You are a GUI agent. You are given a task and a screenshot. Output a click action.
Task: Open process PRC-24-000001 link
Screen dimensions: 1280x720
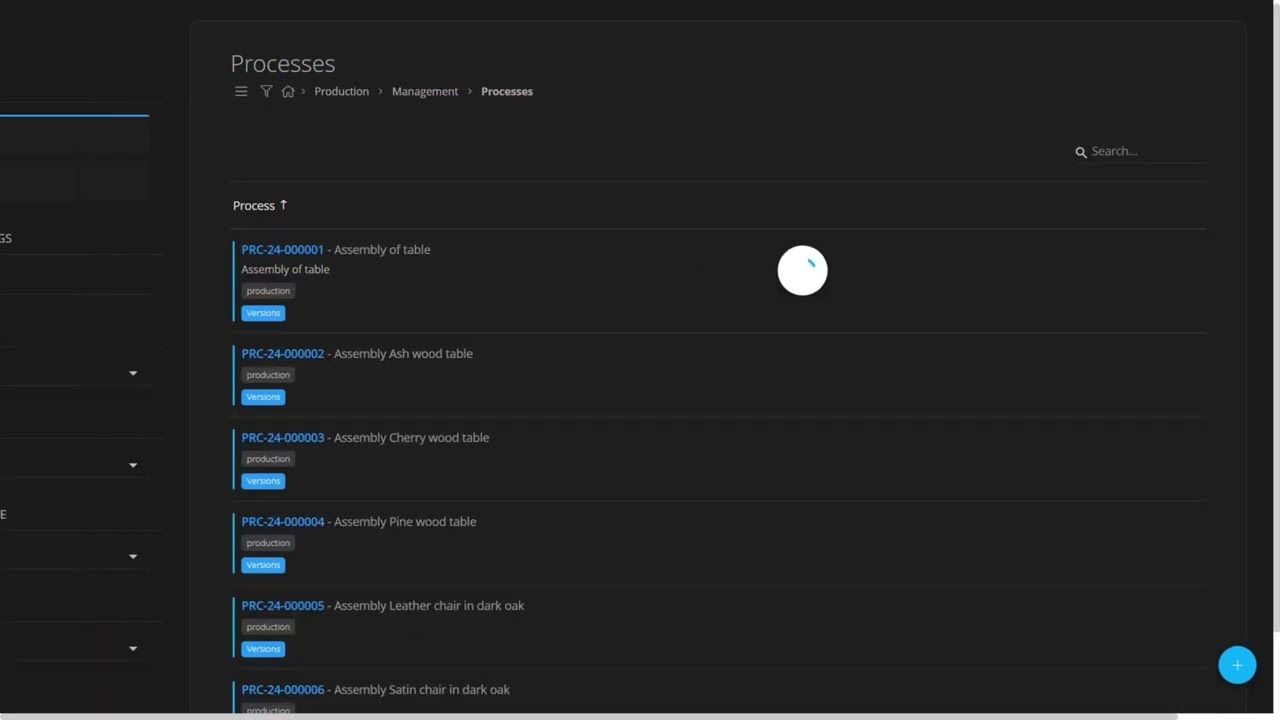tap(283, 249)
